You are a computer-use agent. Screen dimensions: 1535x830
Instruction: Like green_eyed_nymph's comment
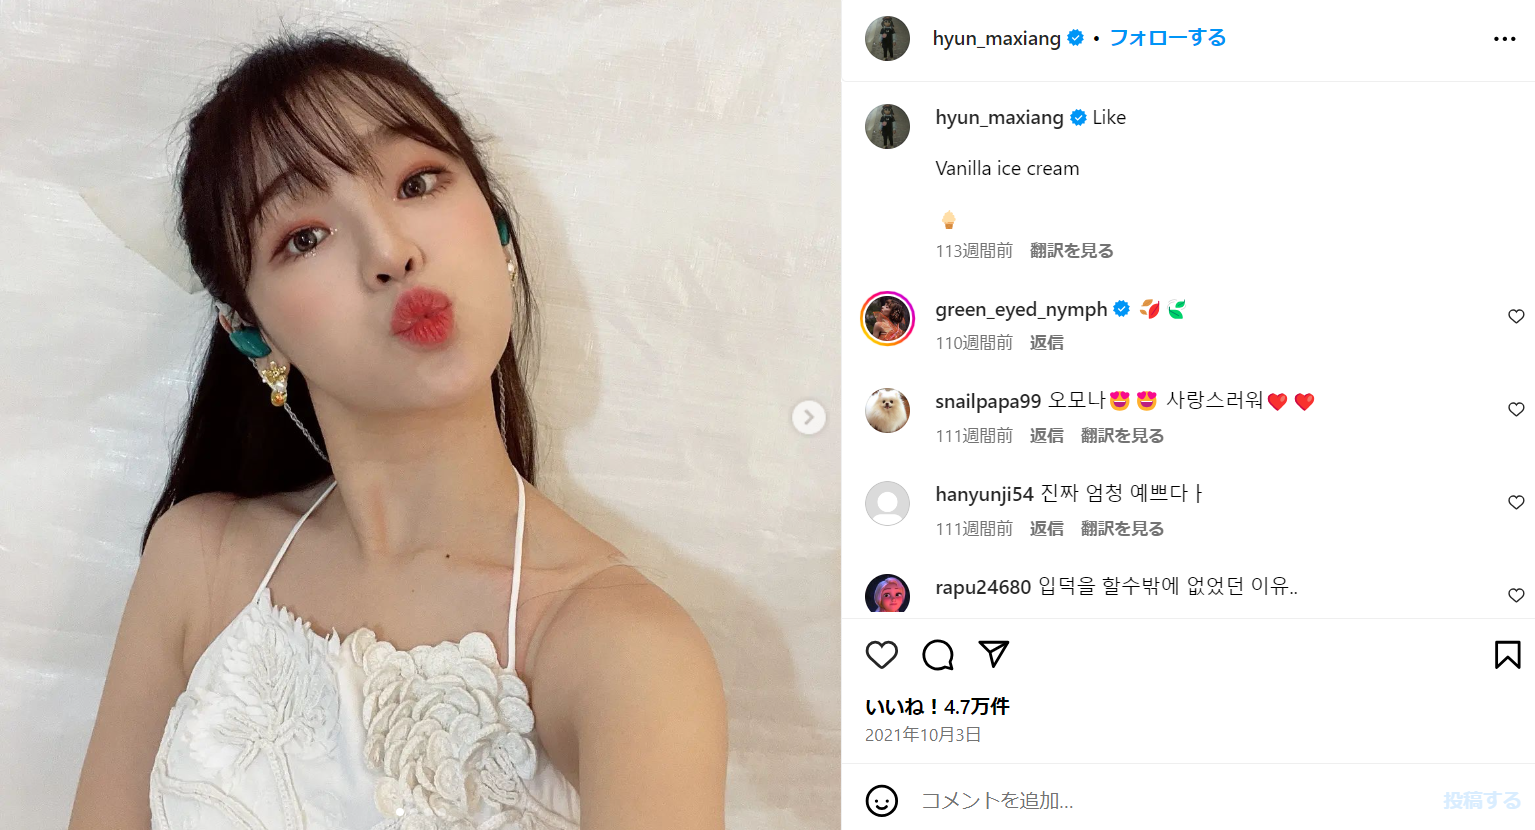[1516, 316]
